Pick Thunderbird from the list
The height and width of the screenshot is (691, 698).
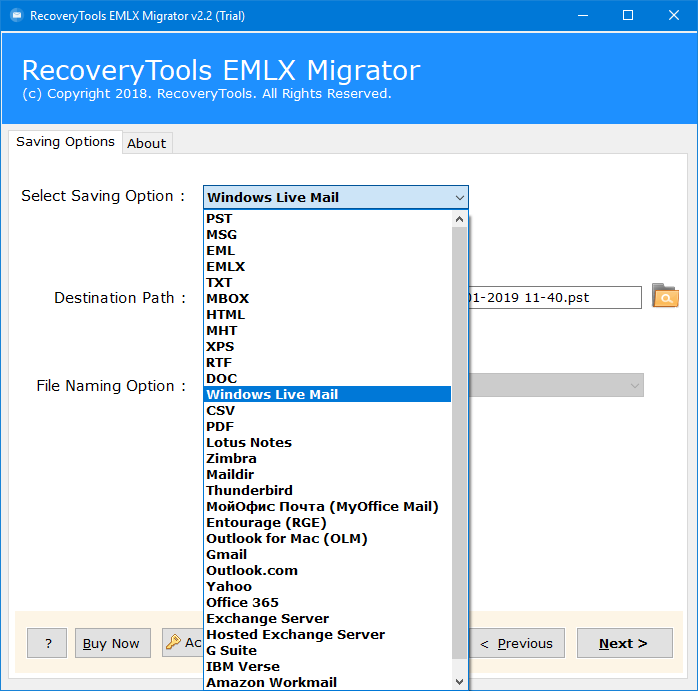327,491
